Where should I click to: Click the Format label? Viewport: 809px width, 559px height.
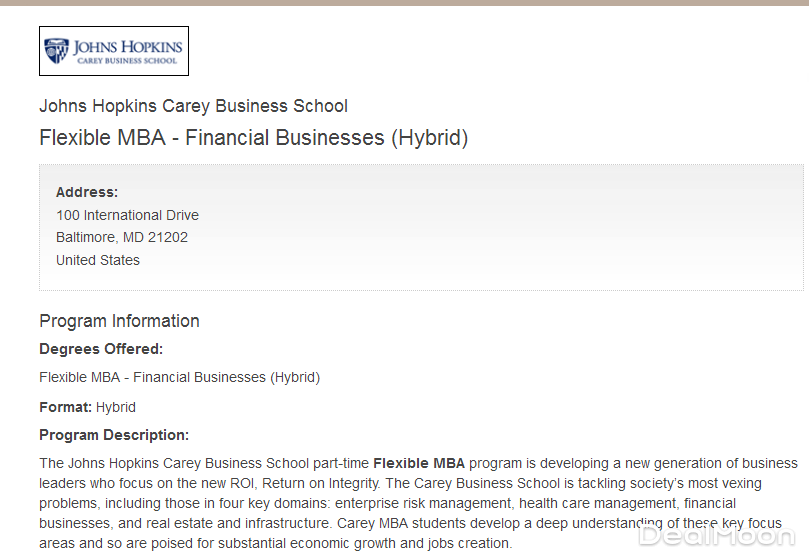(x=66, y=407)
